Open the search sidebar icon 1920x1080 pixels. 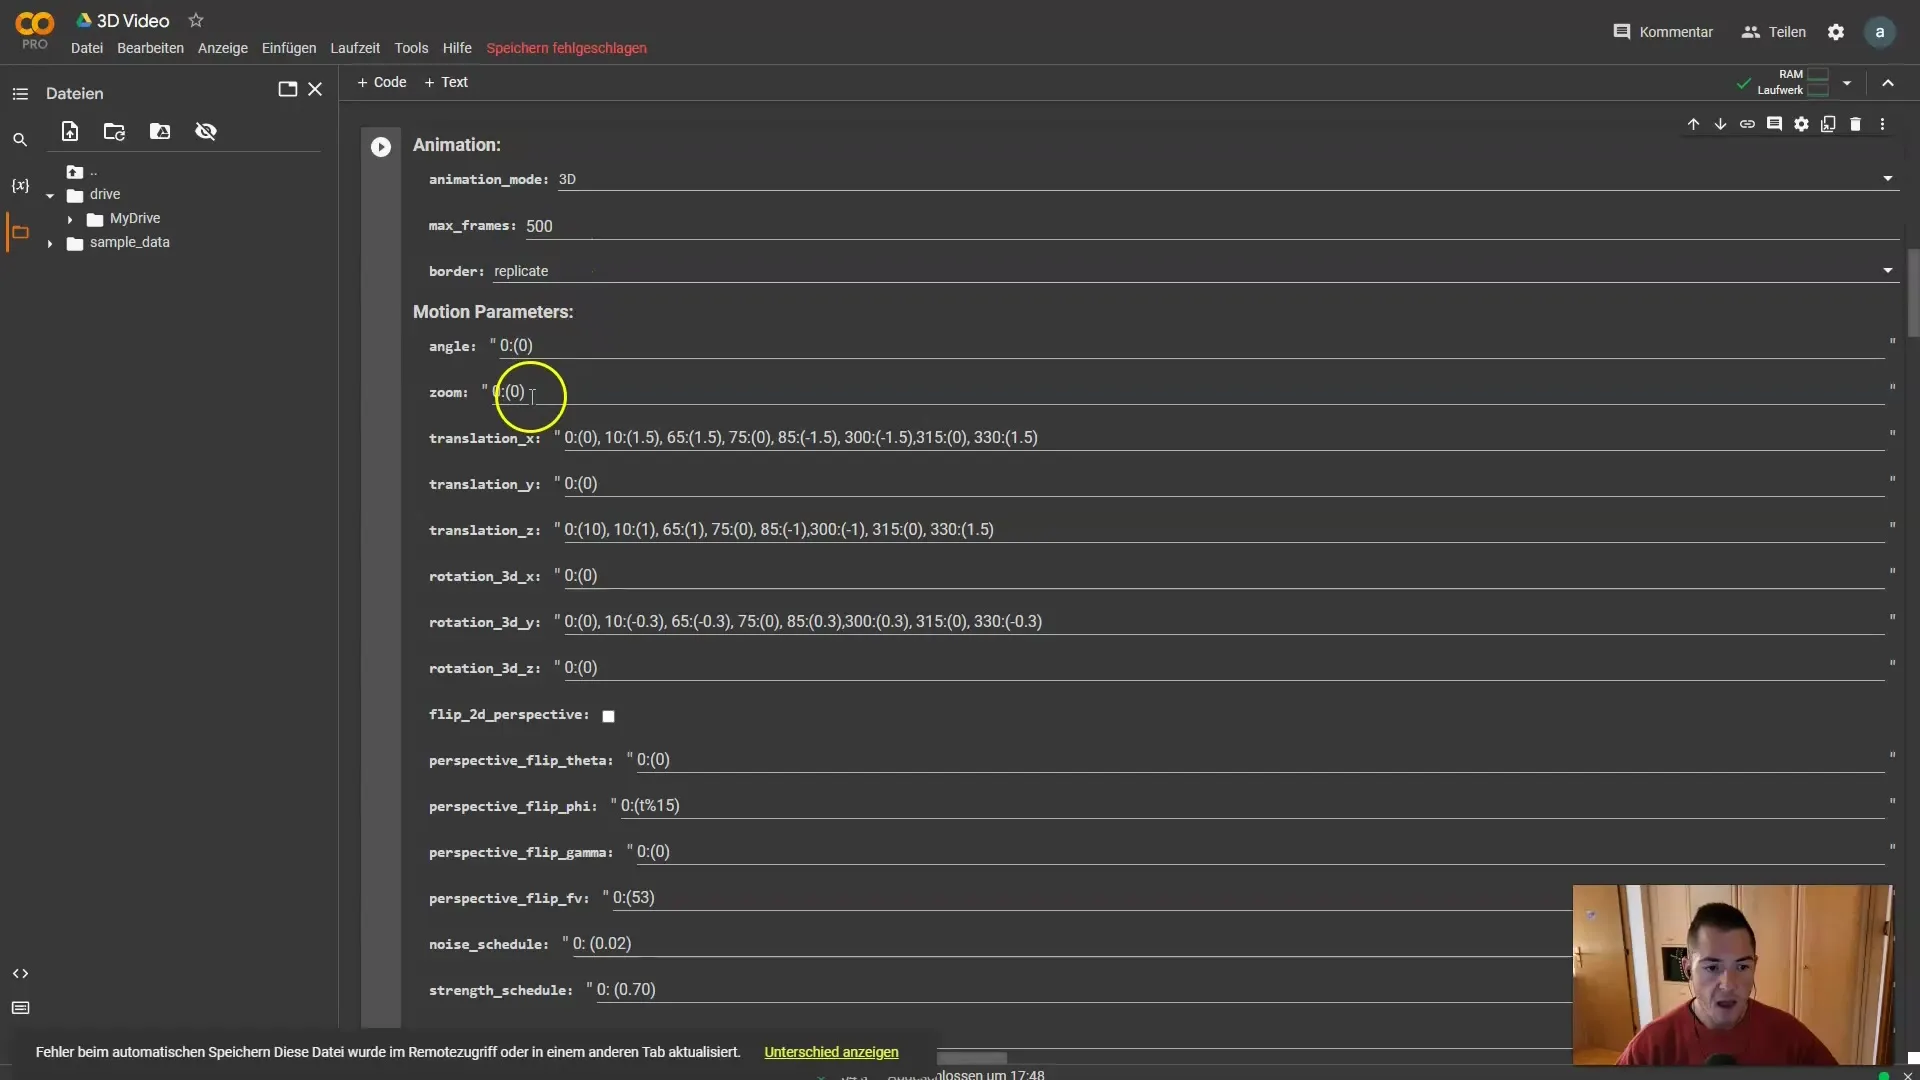click(20, 140)
